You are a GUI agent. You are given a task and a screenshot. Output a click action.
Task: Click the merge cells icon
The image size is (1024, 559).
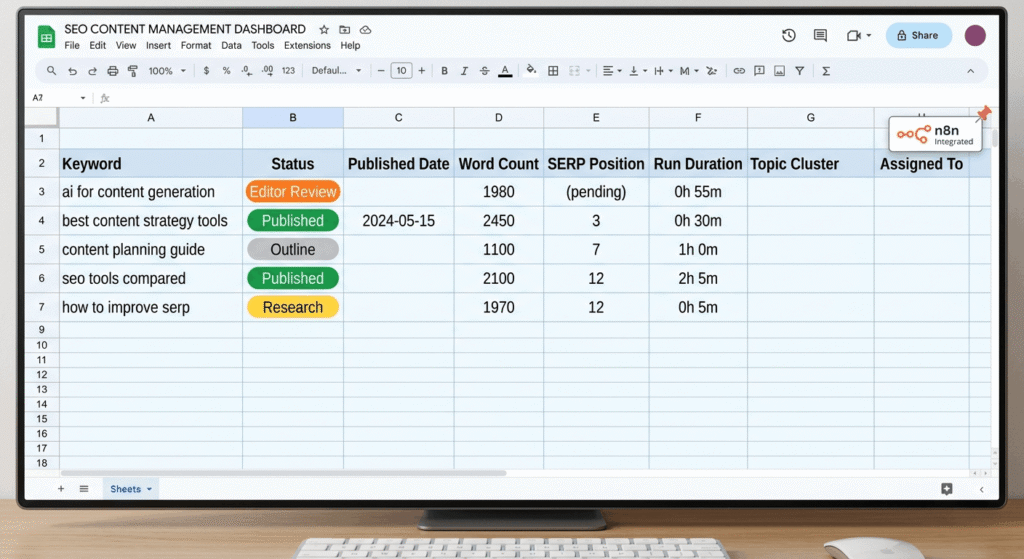[574, 71]
